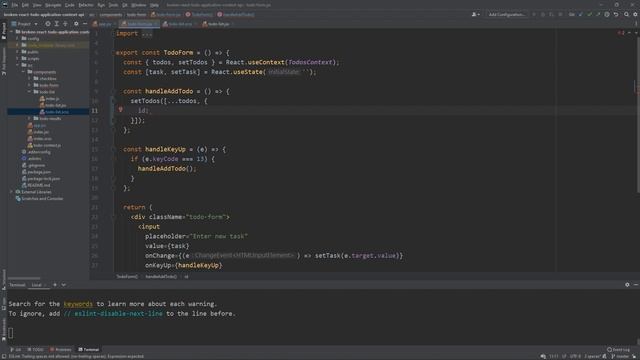
Task: Click the IDE settings gear icon in toolbar
Action: tap(635, 14)
